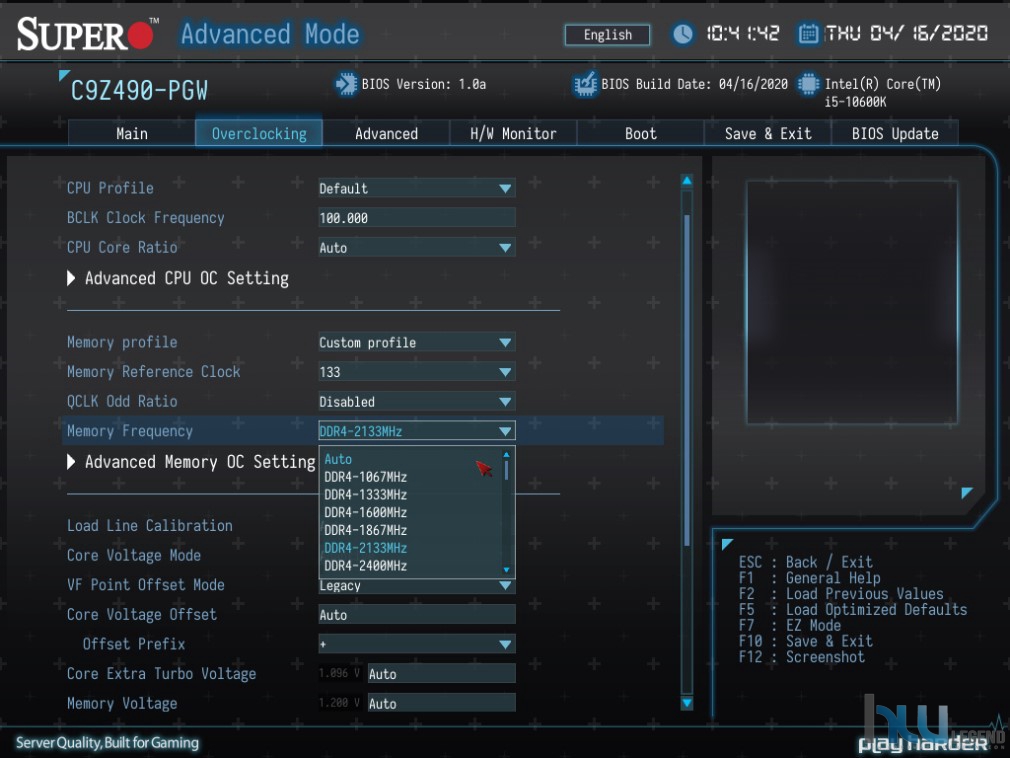Open VF Point Offset Mode dropdown
Viewport: 1010px width, 758px height.
click(417, 585)
